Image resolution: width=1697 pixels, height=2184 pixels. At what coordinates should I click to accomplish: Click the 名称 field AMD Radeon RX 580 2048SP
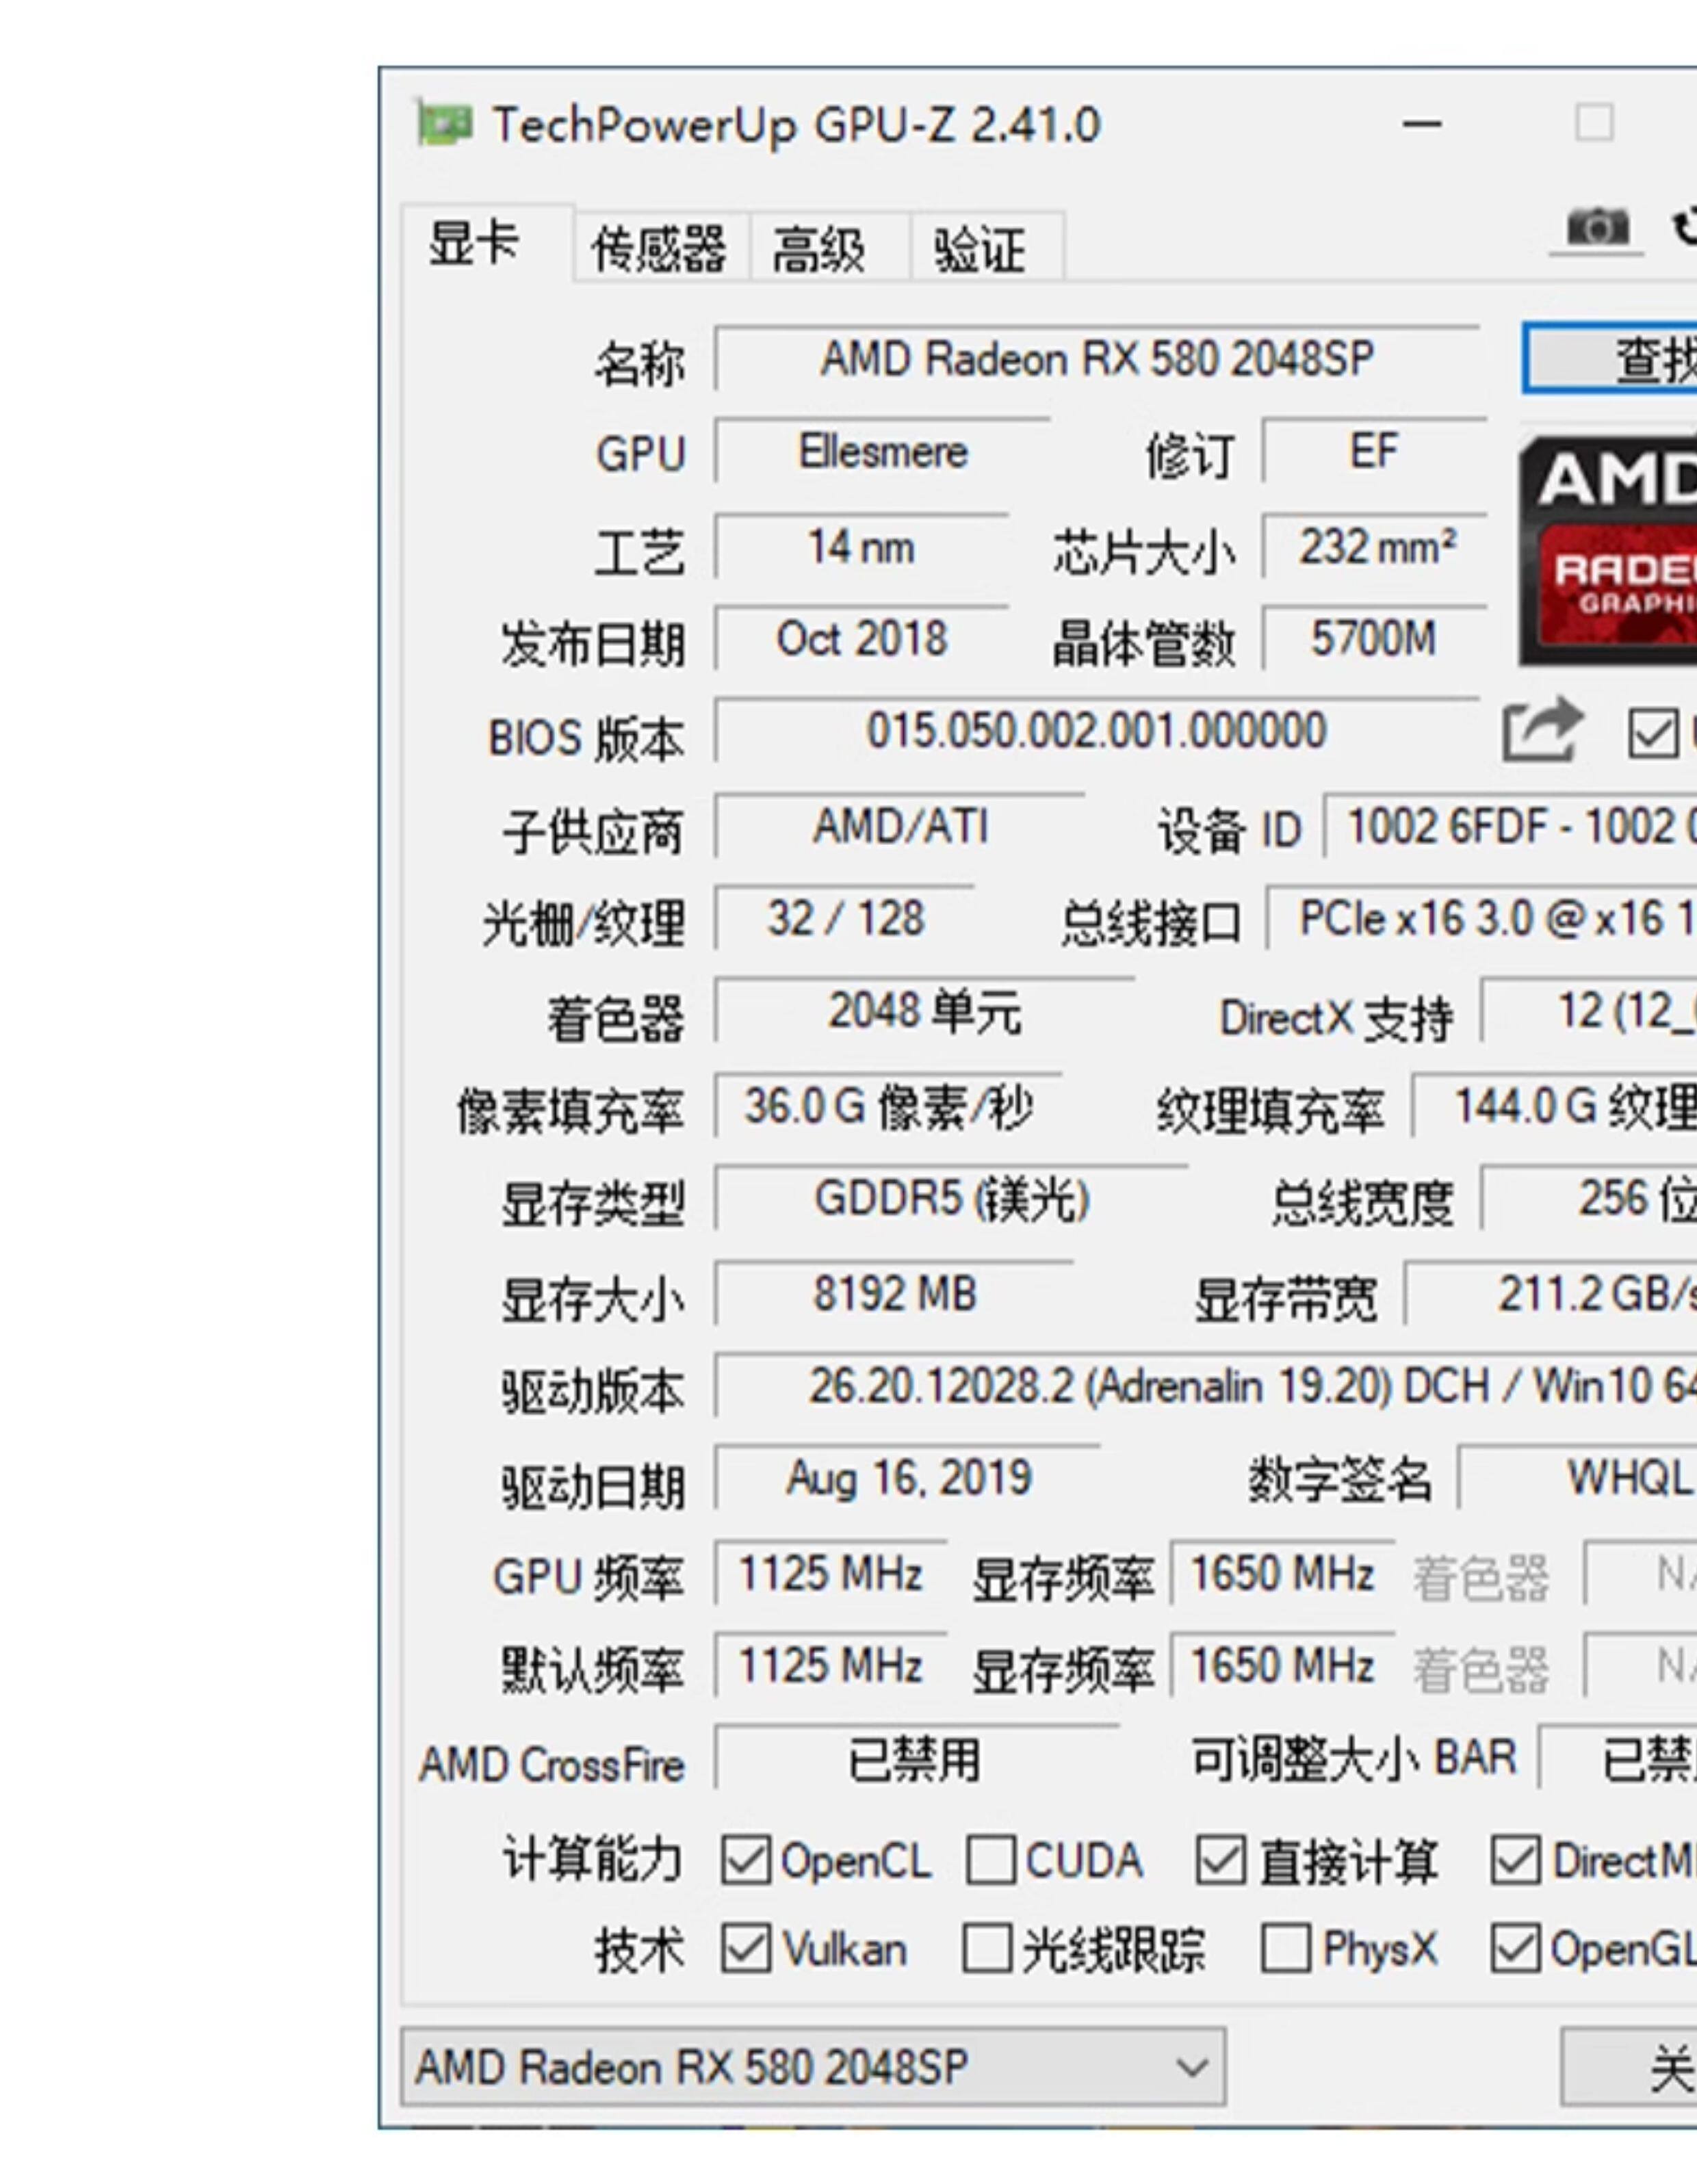(x=1097, y=358)
